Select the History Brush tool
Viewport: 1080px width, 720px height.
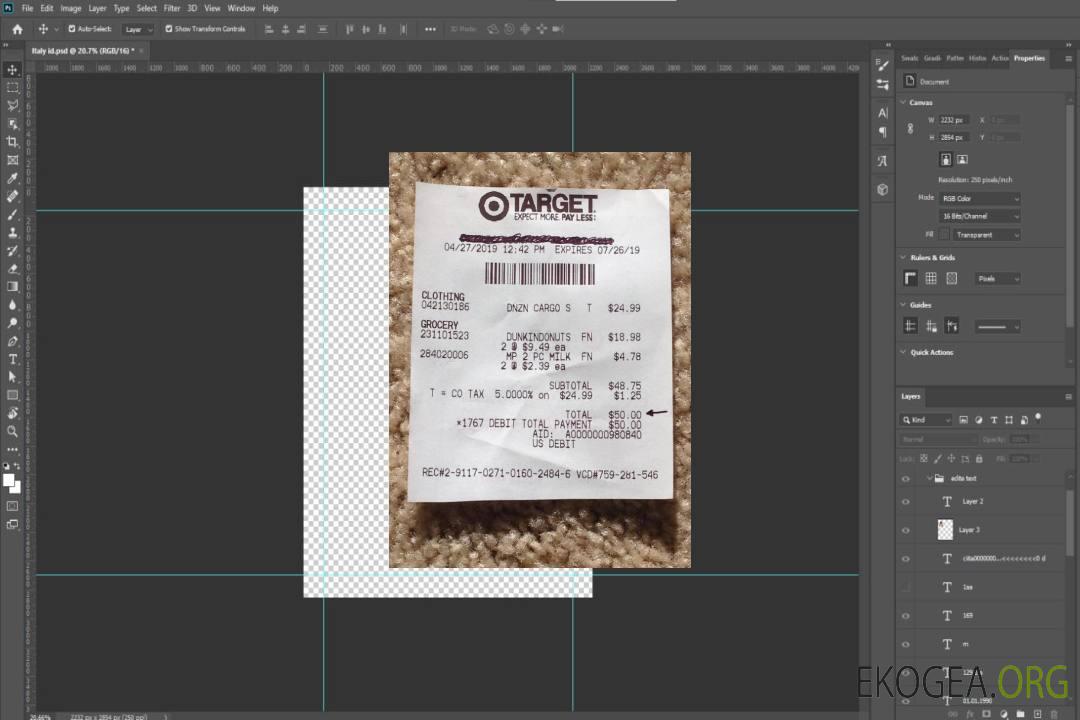pos(12,251)
